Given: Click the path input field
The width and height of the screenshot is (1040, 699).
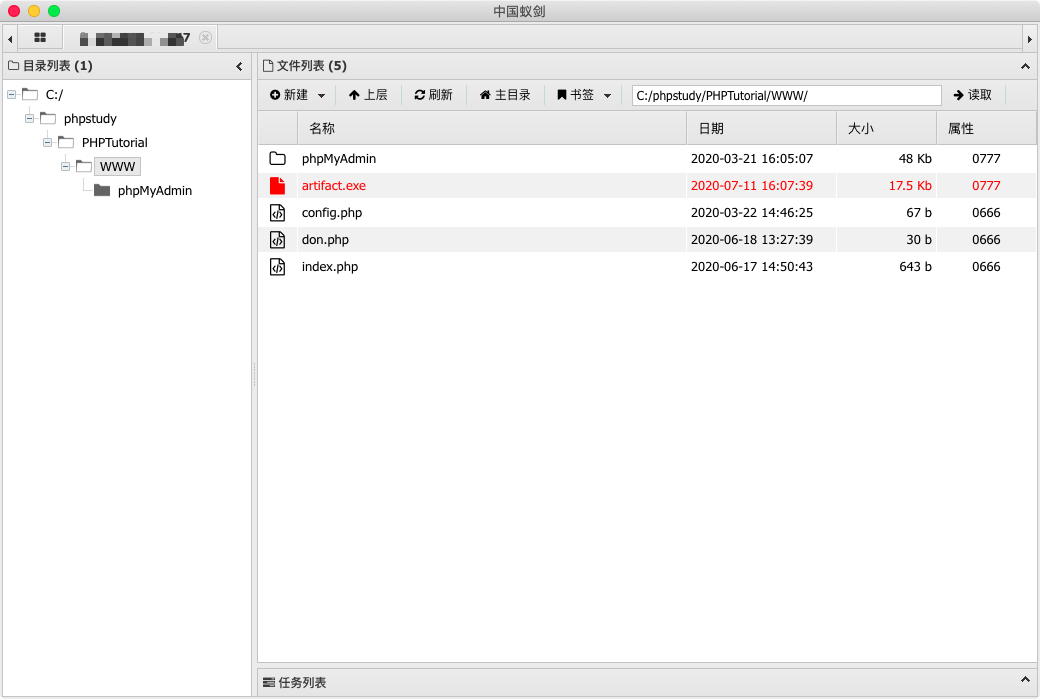Looking at the screenshot, I should (786, 95).
